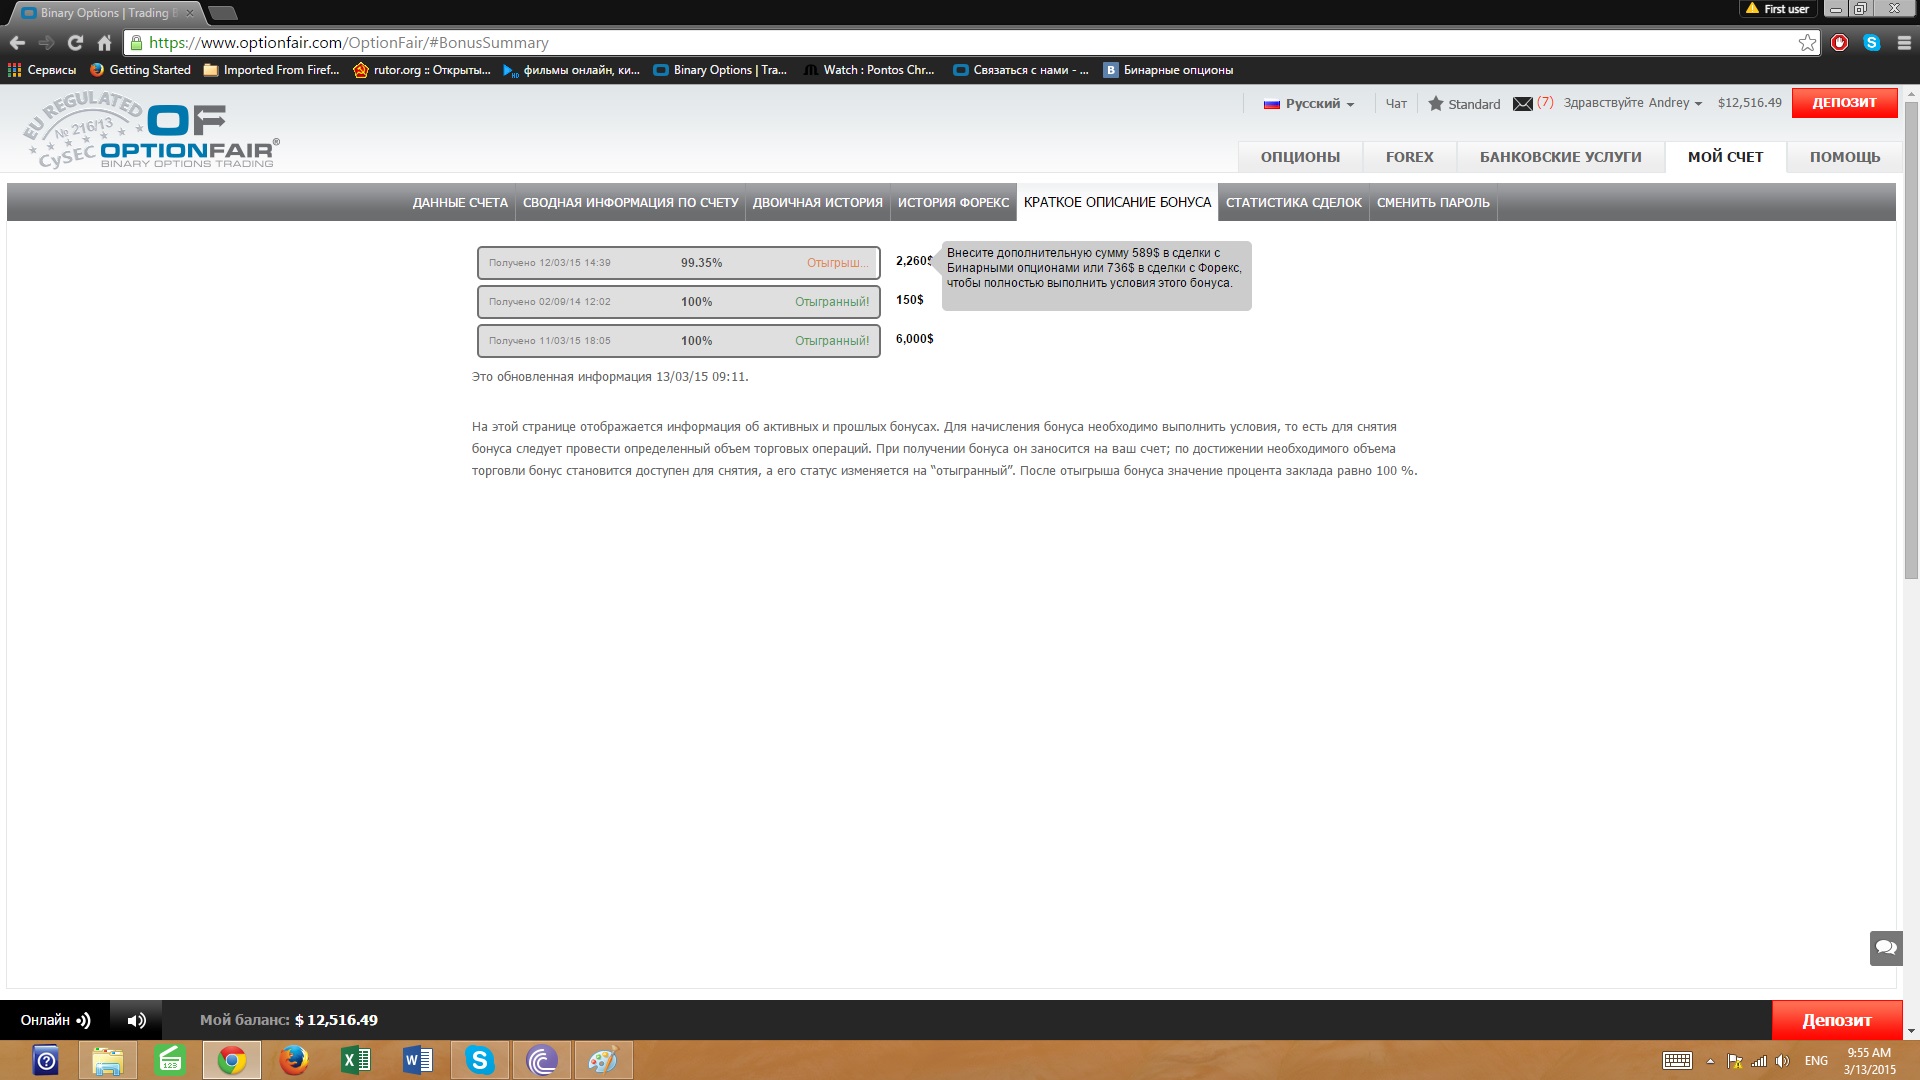Toggle the Online status indicator

[55, 1020]
